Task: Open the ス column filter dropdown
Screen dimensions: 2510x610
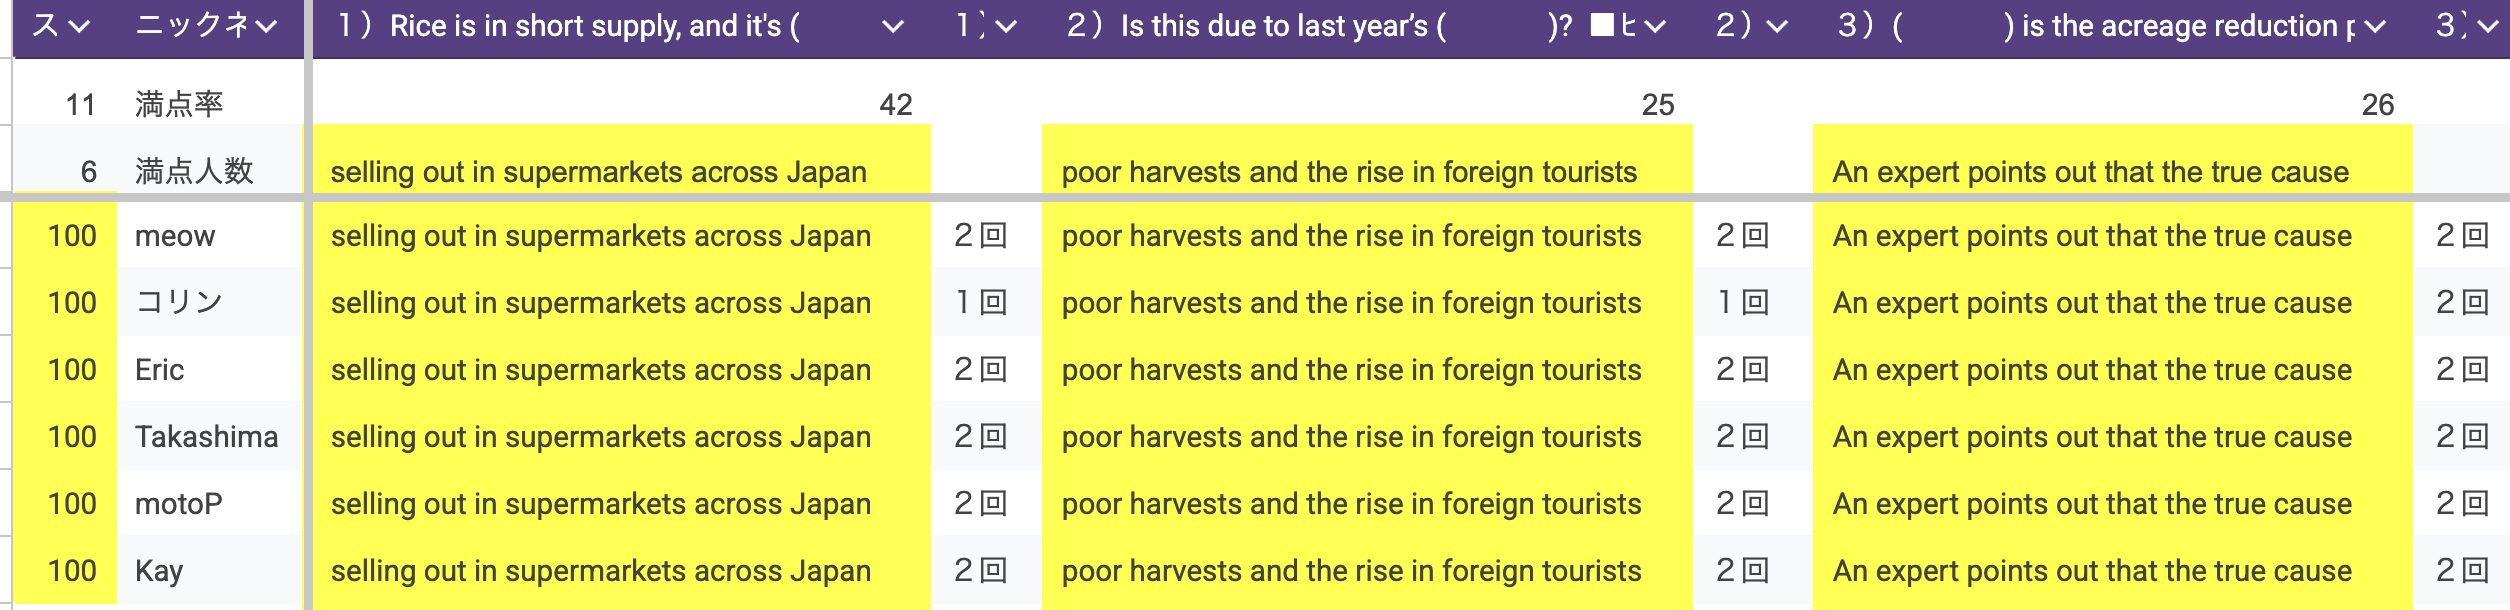Action: coord(78,27)
